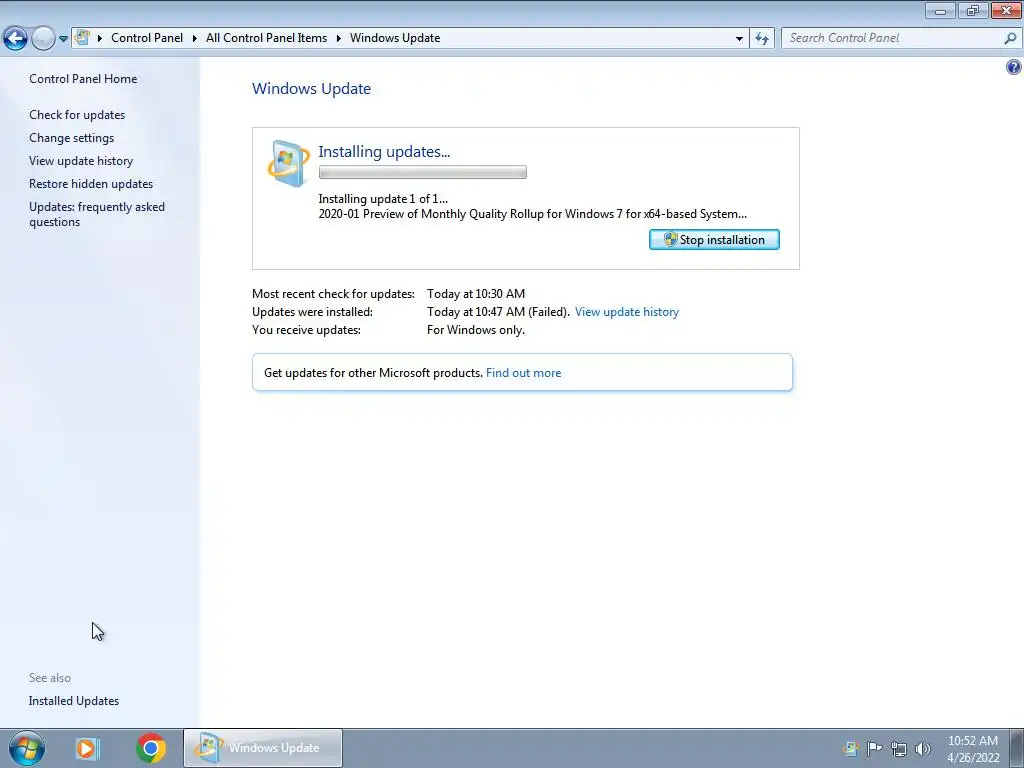The width and height of the screenshot is (1024, 768).
Task: Click the Back navigation arrow
Action: click(x=16, y=38)
